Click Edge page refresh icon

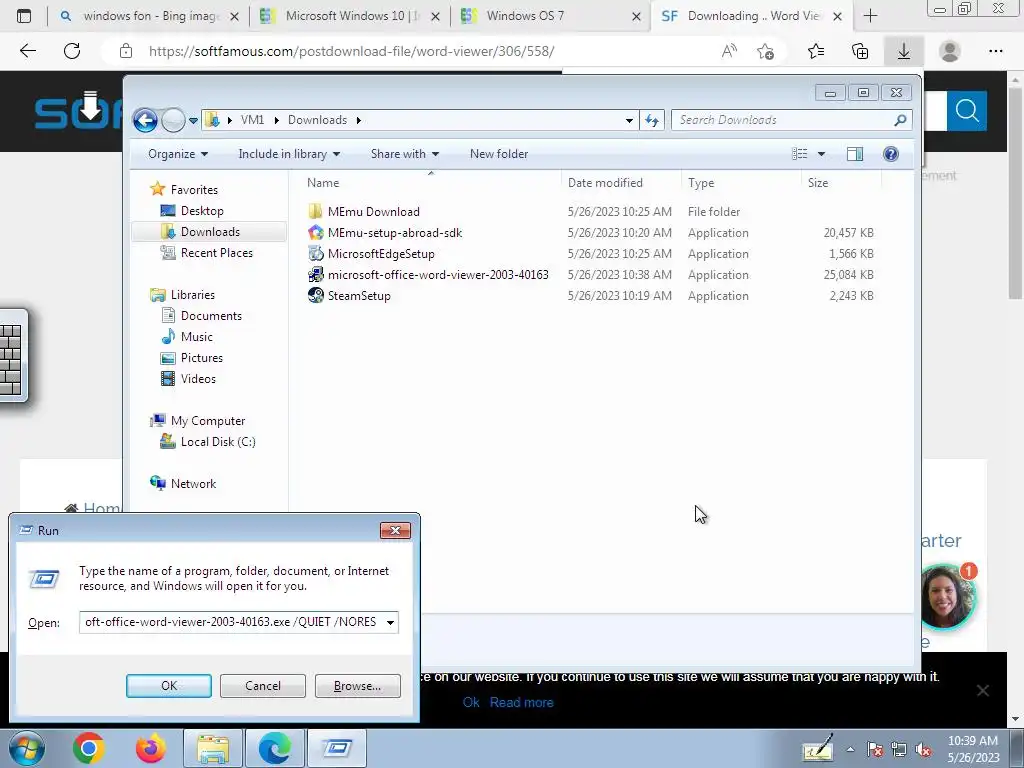pyautogui.click(x=72, y=51)
